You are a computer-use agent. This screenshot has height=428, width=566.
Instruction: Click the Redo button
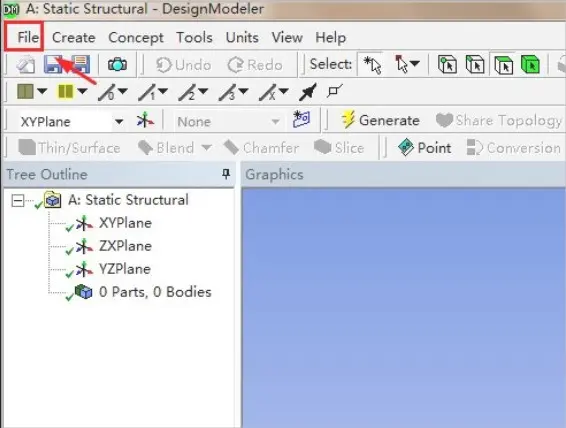click(255, 65)
